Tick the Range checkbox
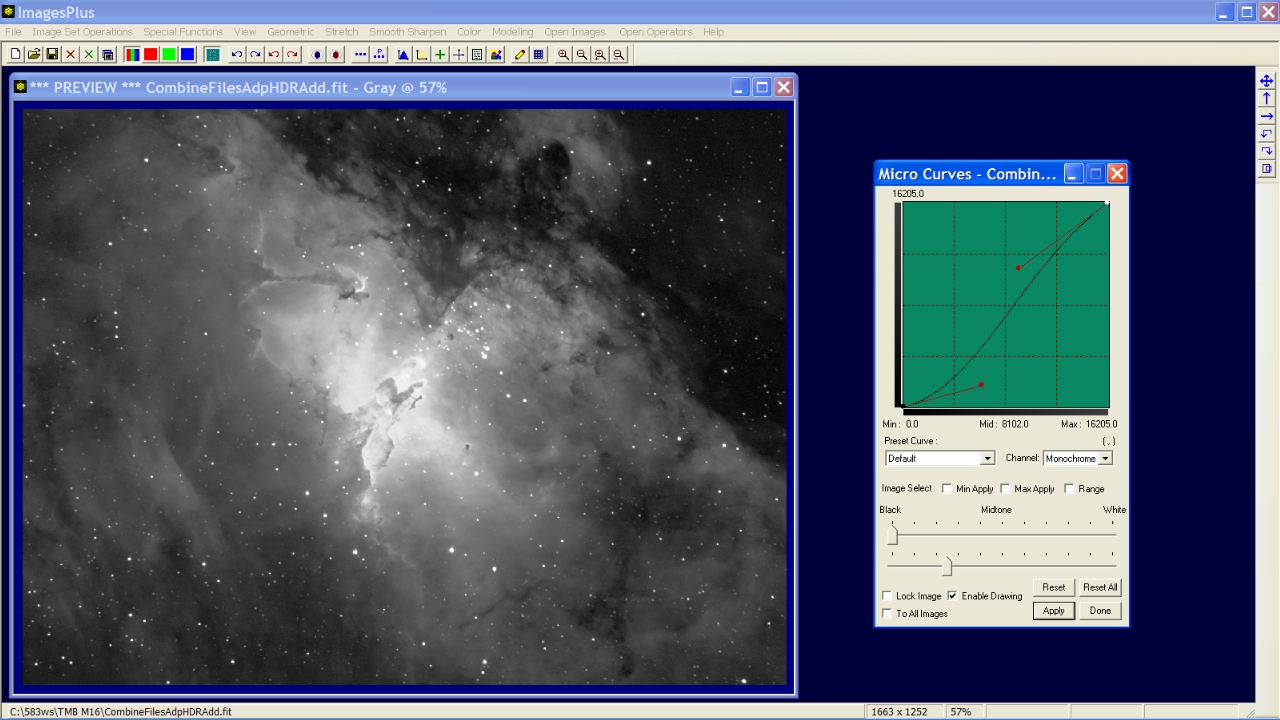 pyautogui.click(x=1069, y=489)
